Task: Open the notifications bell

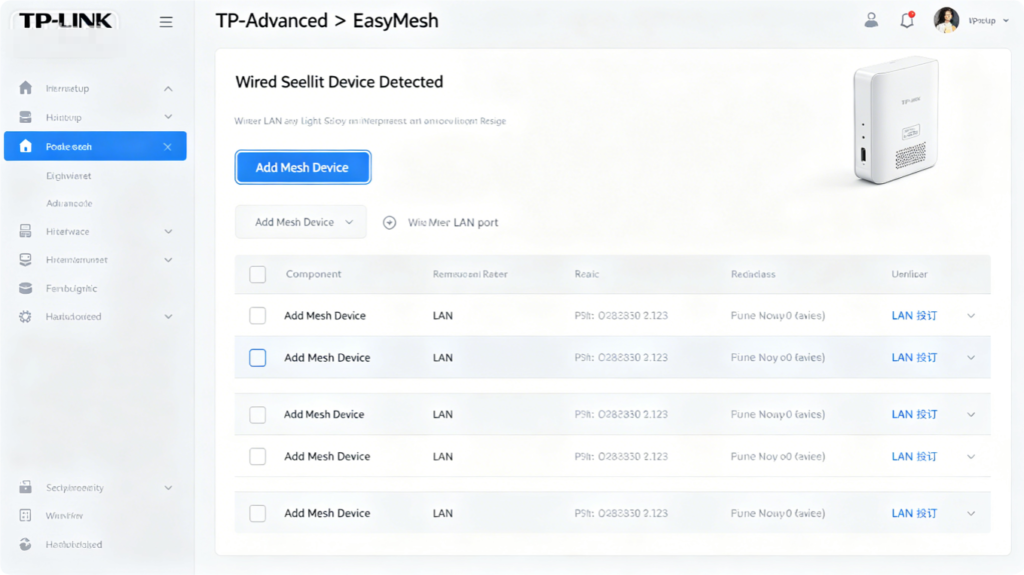Action: [x=907, y=20]
